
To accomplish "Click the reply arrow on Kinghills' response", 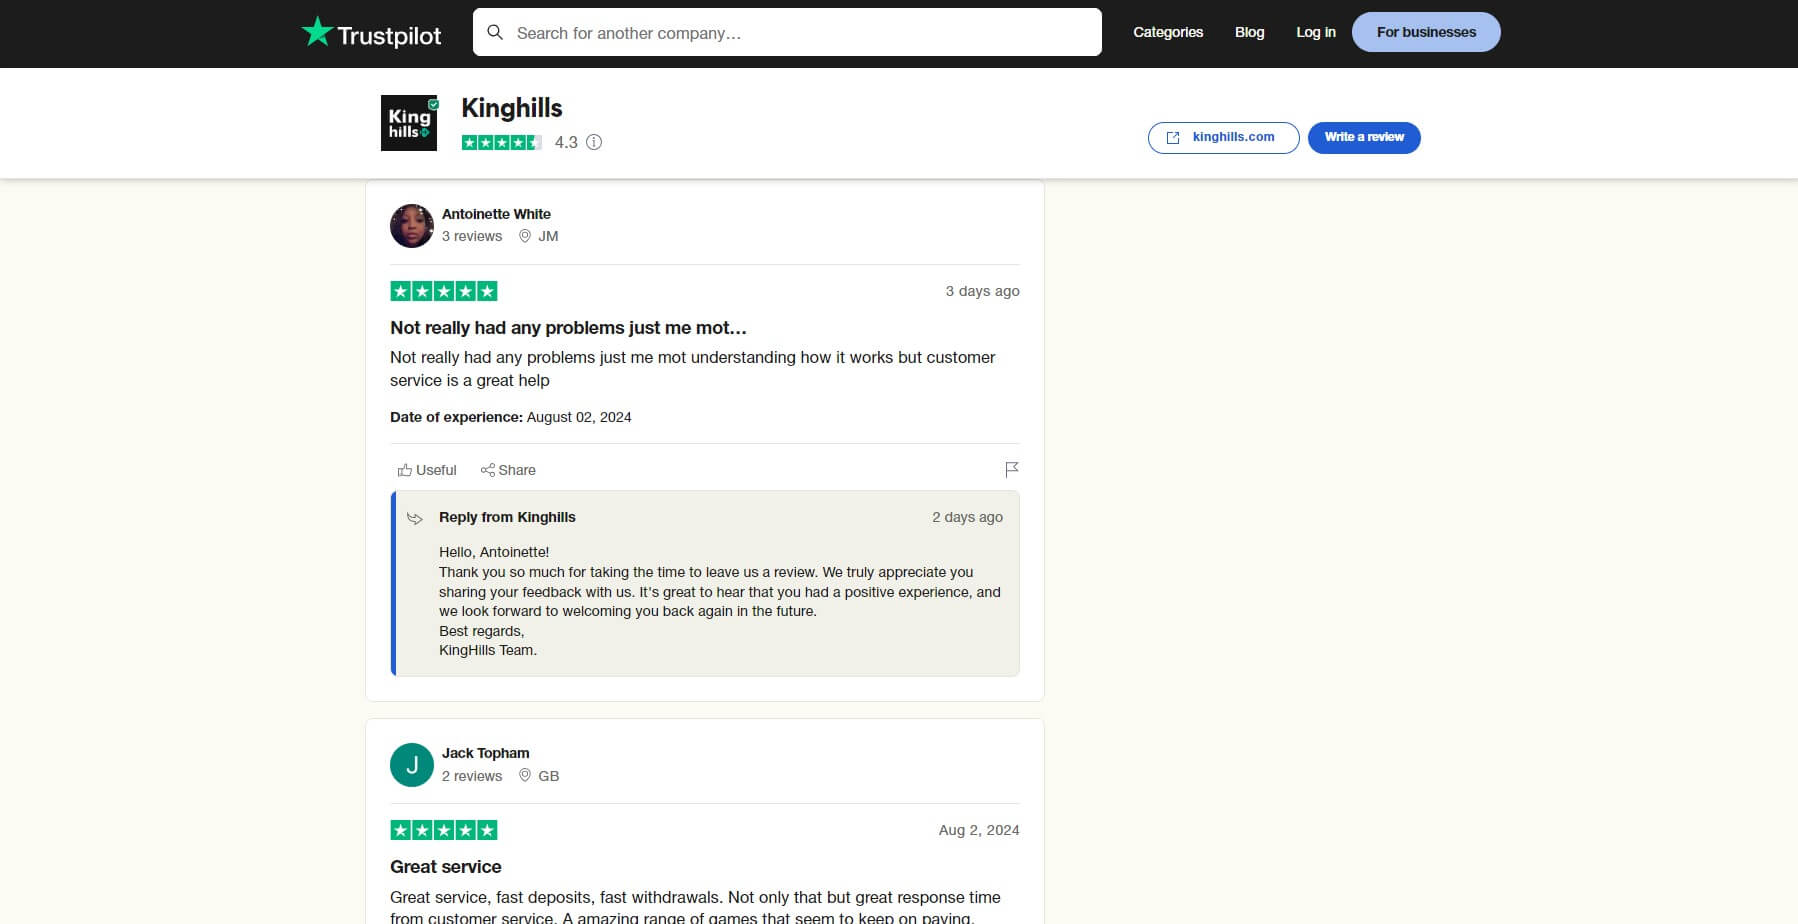I will coord(414,518).
